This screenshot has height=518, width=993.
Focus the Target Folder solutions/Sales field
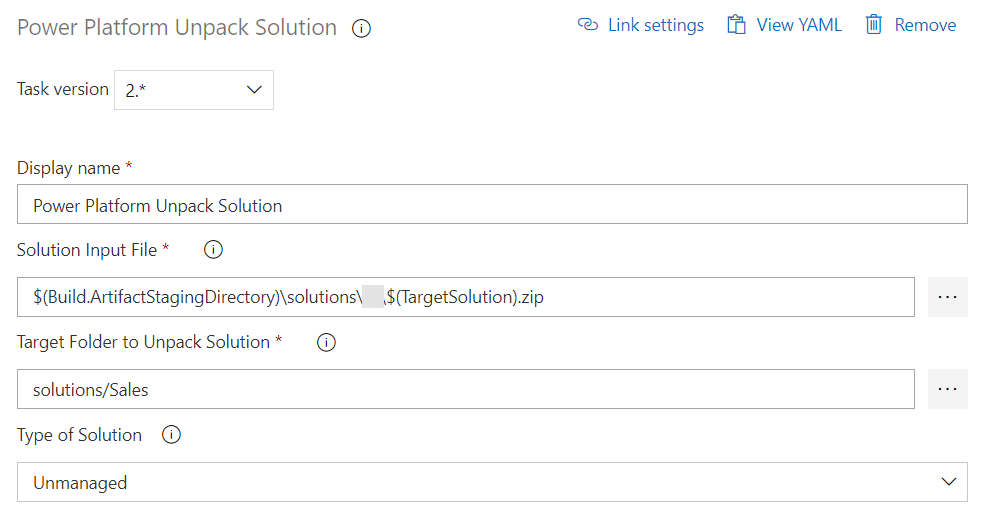pos(465,389)
